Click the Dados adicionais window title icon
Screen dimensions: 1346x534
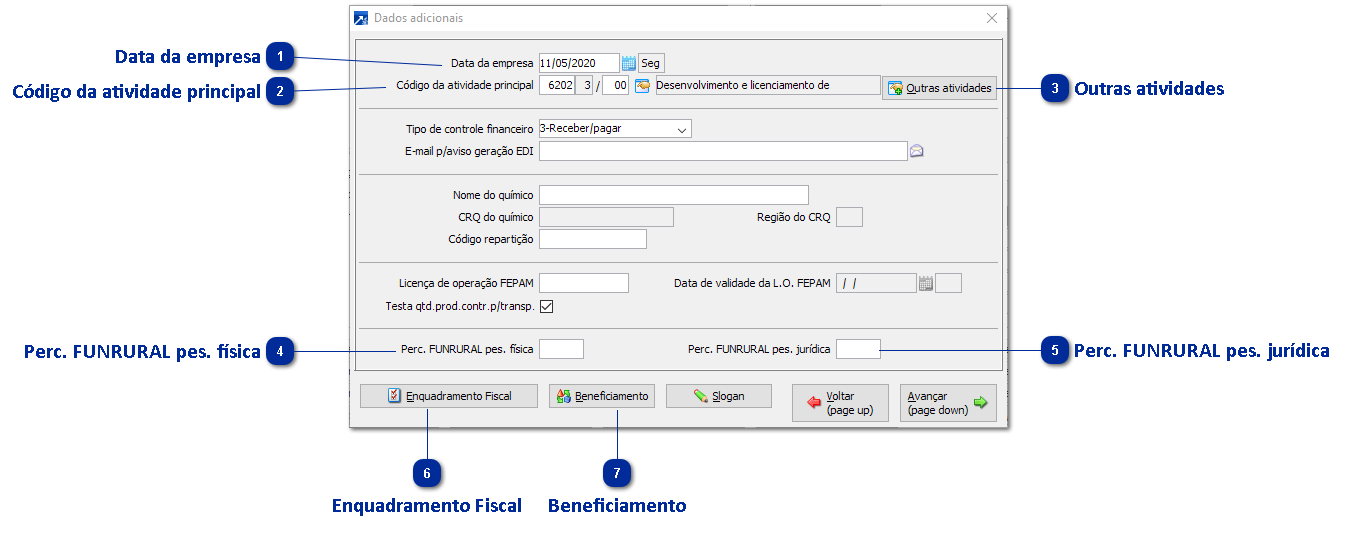tap(361, 18)
